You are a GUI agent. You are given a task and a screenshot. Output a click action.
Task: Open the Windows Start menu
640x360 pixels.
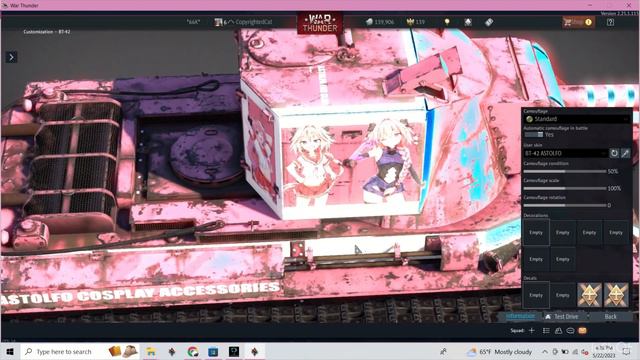pos(10,351)
